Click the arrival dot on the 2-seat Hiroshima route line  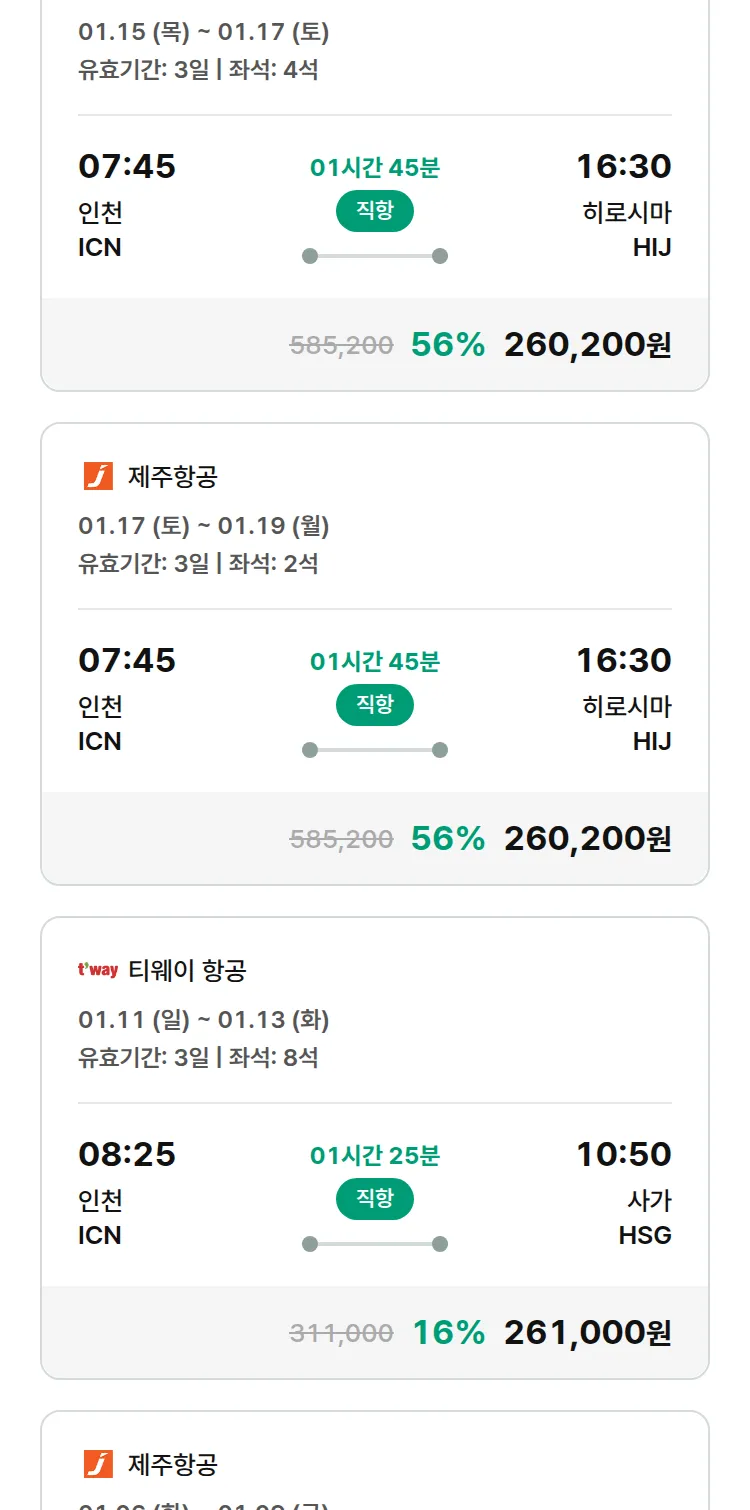(439, 750)
